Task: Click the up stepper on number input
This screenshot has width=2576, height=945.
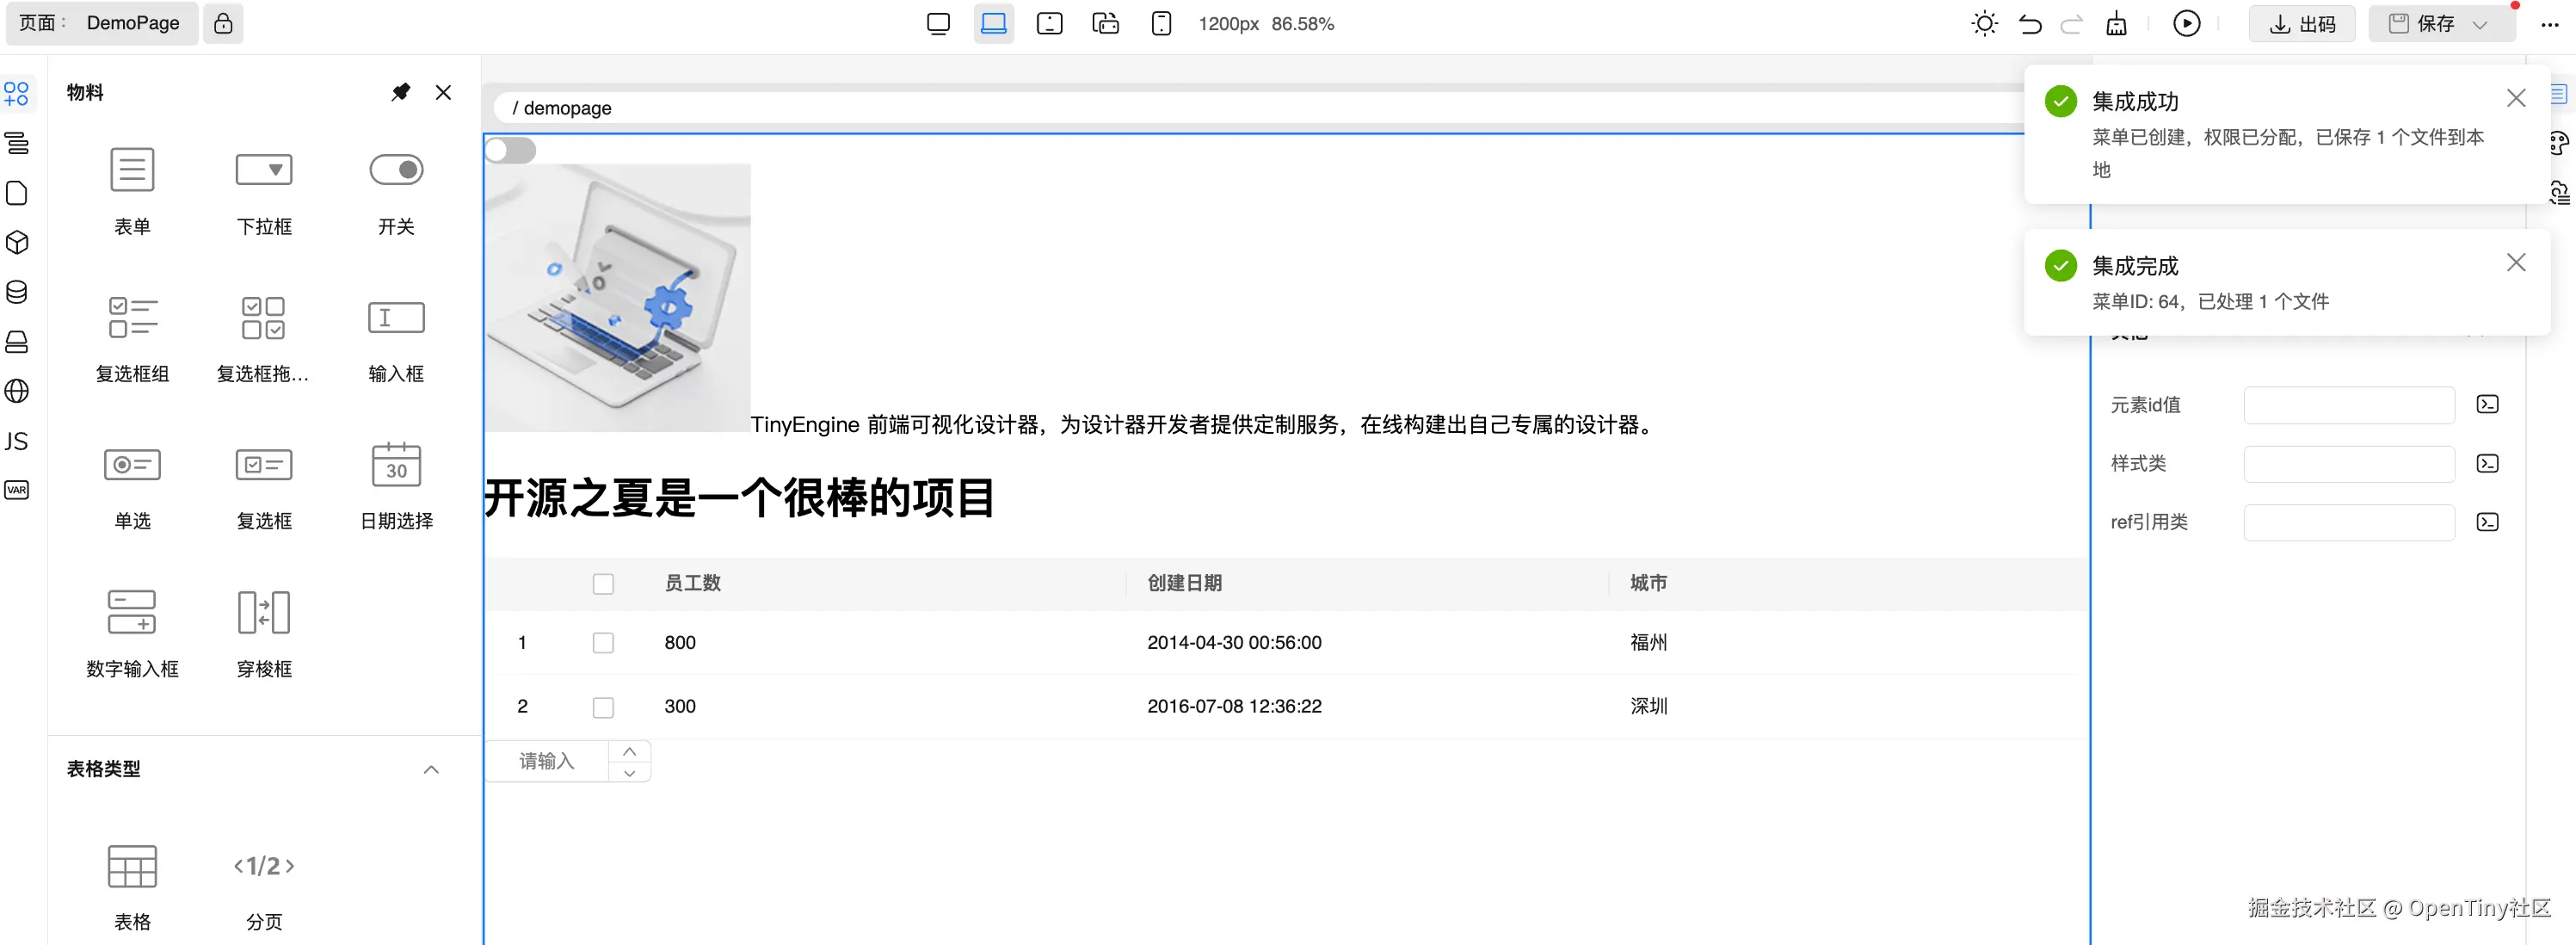Action: click(629, 751)
